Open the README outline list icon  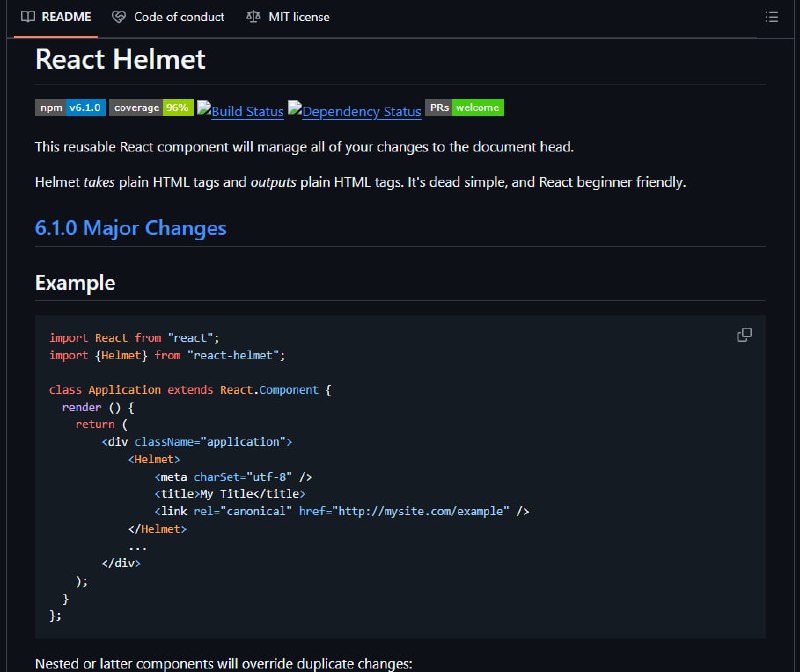pyautogui.click(x=772, y=17)
